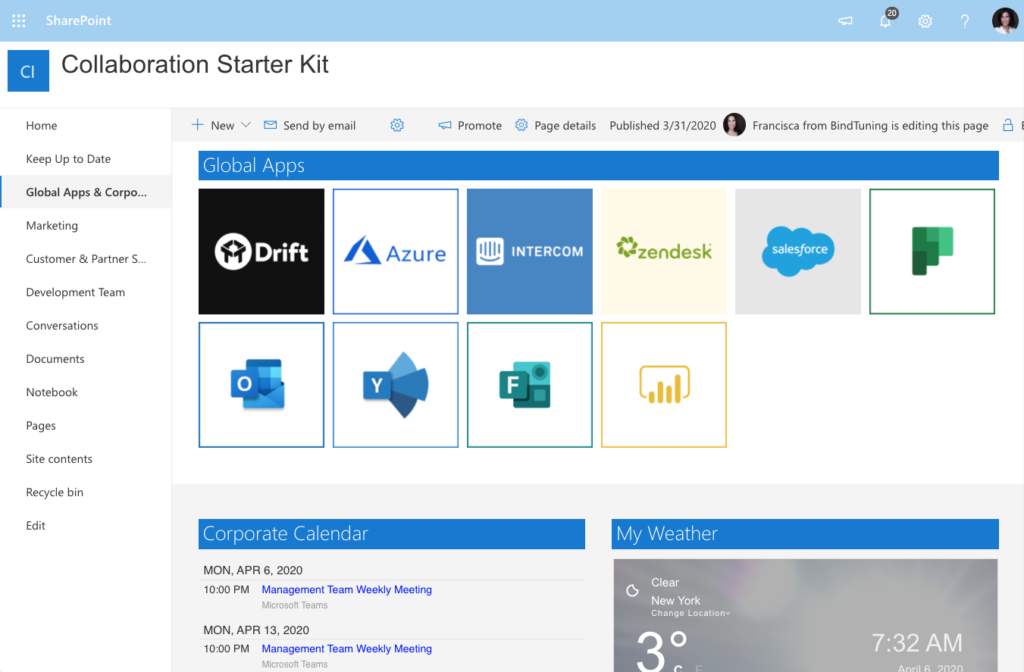The height and width of the screenshot is (672, 1024).
Task: Click the 7:32 AM time display
Action: coord(917,643)
